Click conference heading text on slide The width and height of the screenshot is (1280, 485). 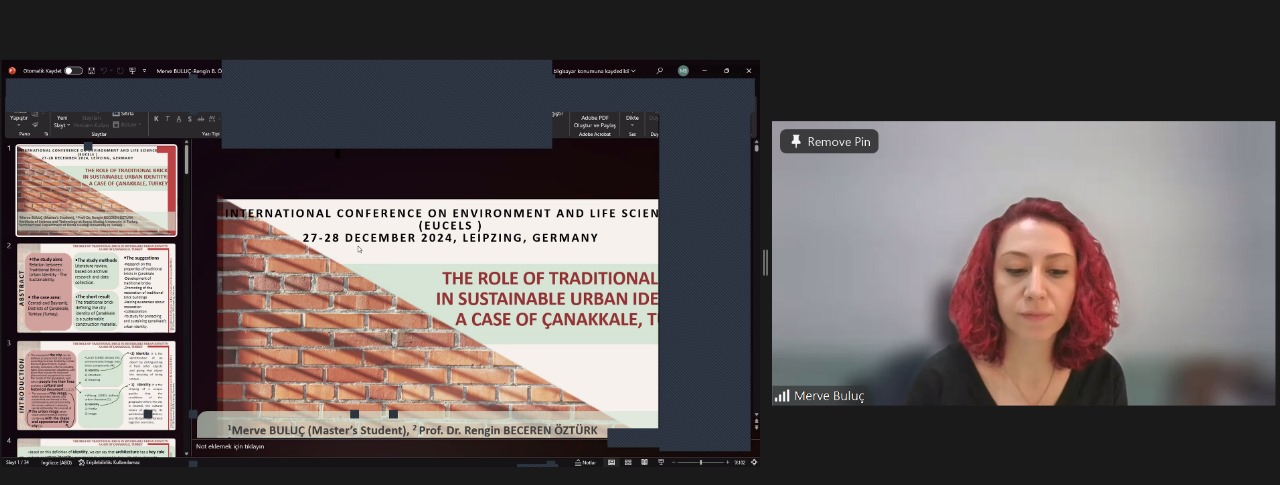(x=442, y=225)
